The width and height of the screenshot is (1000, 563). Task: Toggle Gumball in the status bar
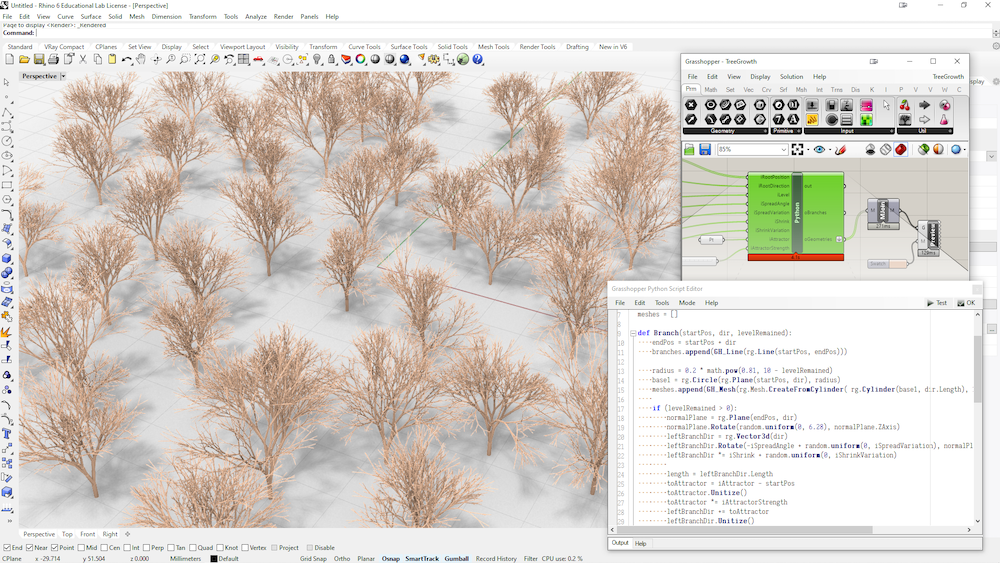(x=457, y=559)
